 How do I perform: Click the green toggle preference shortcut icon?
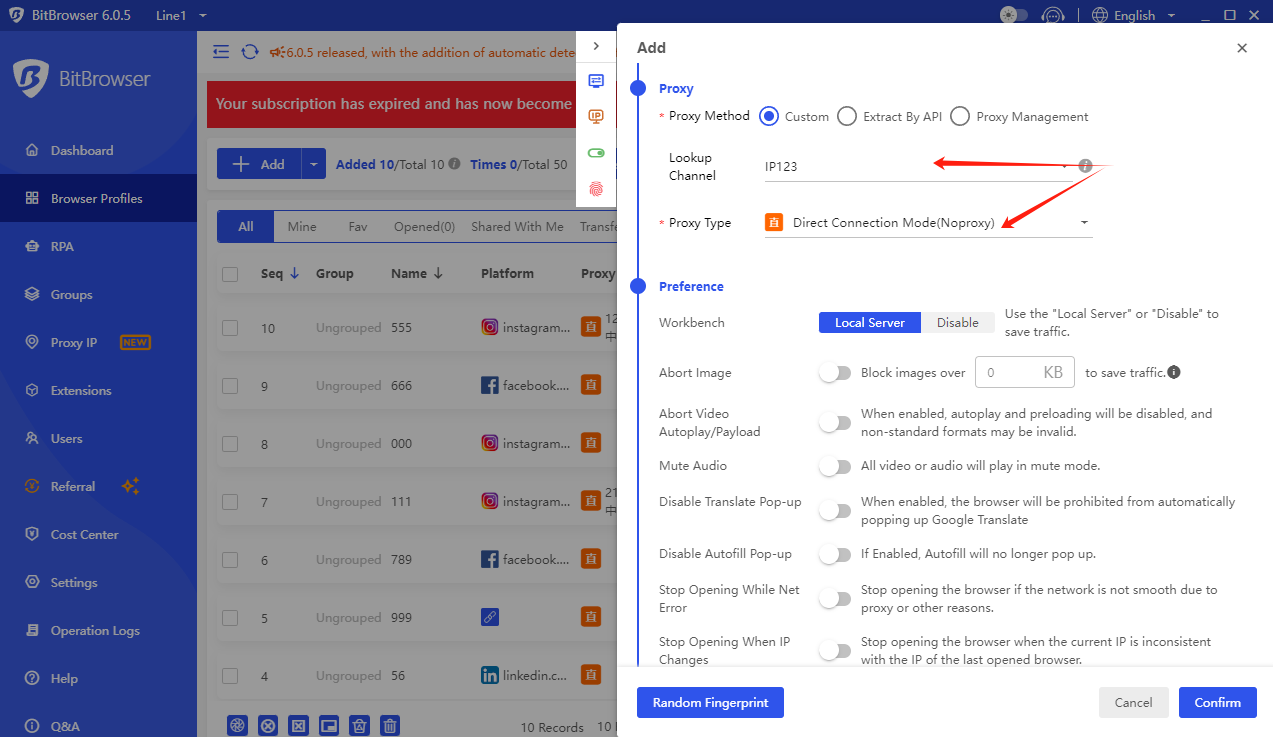coord(596,153)
